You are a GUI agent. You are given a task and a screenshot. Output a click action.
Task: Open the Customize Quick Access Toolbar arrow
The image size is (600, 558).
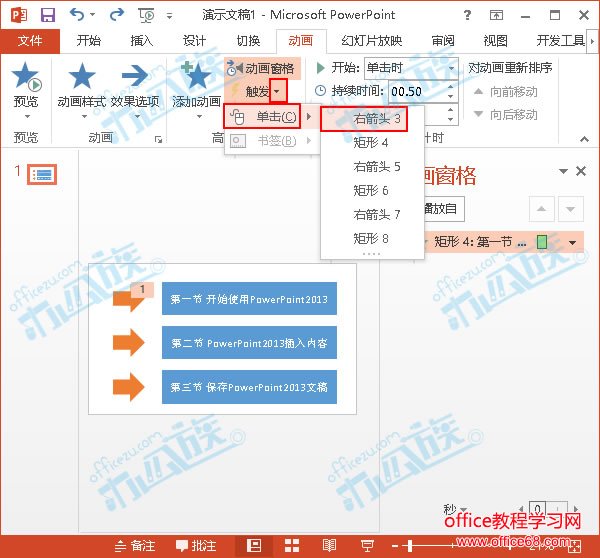tap(169, 16)
